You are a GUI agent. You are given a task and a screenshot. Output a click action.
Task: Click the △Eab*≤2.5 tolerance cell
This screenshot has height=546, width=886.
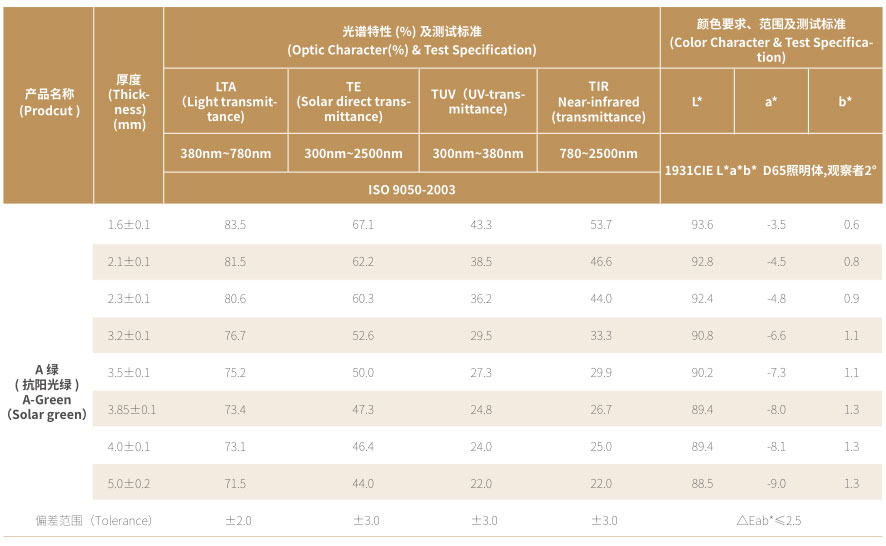tap(769, 520)
